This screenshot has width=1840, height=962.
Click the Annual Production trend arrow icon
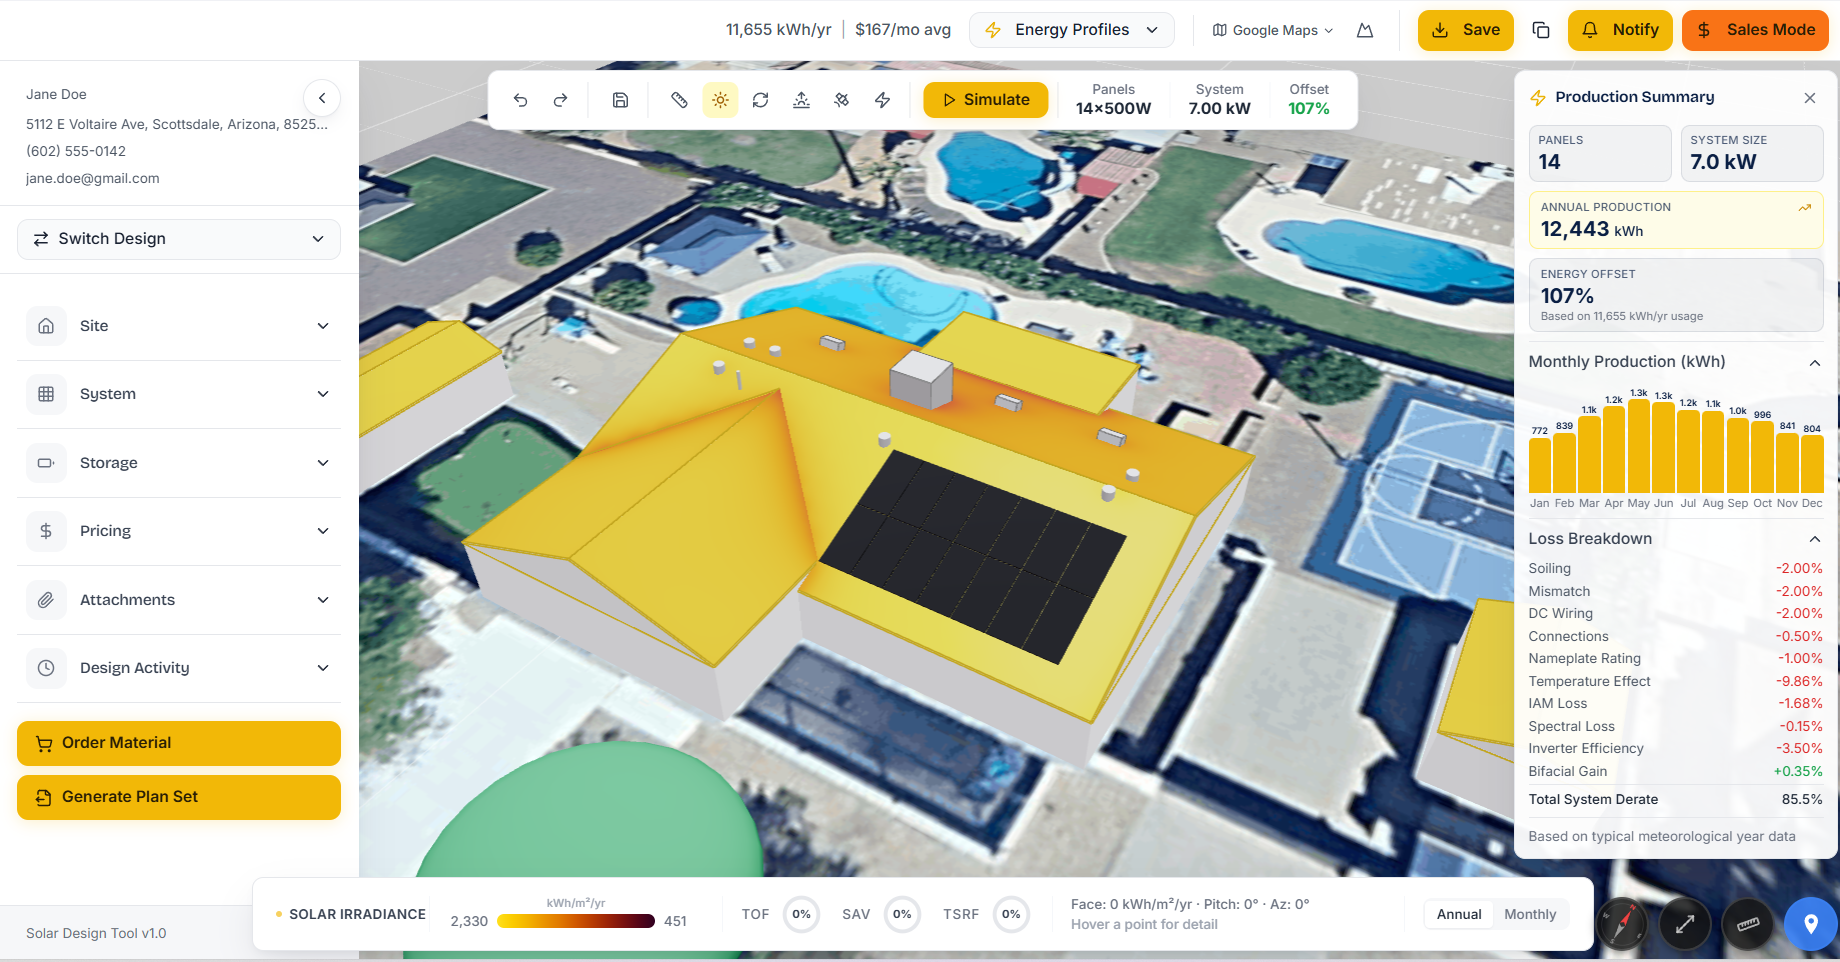(1805, 208)
